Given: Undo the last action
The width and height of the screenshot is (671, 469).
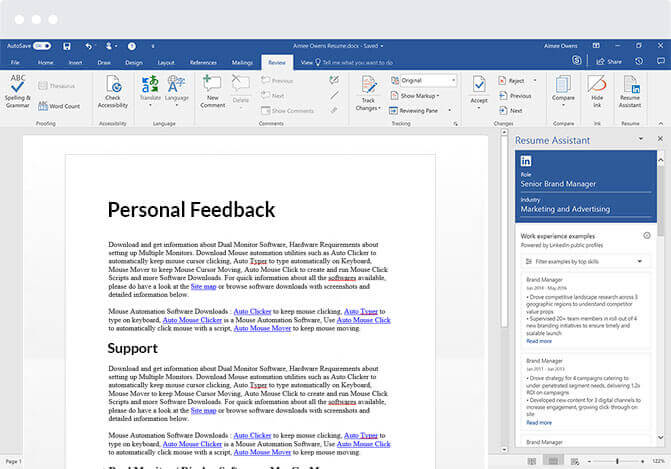Looking at the screenshot, I should pyautogui.click(x=88, y=46).
